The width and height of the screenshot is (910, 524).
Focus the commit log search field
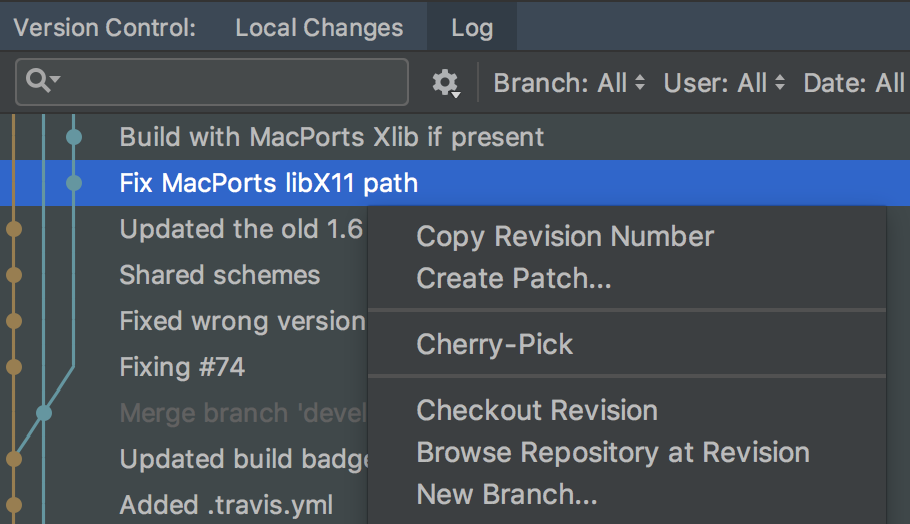[x=230, y=82]
